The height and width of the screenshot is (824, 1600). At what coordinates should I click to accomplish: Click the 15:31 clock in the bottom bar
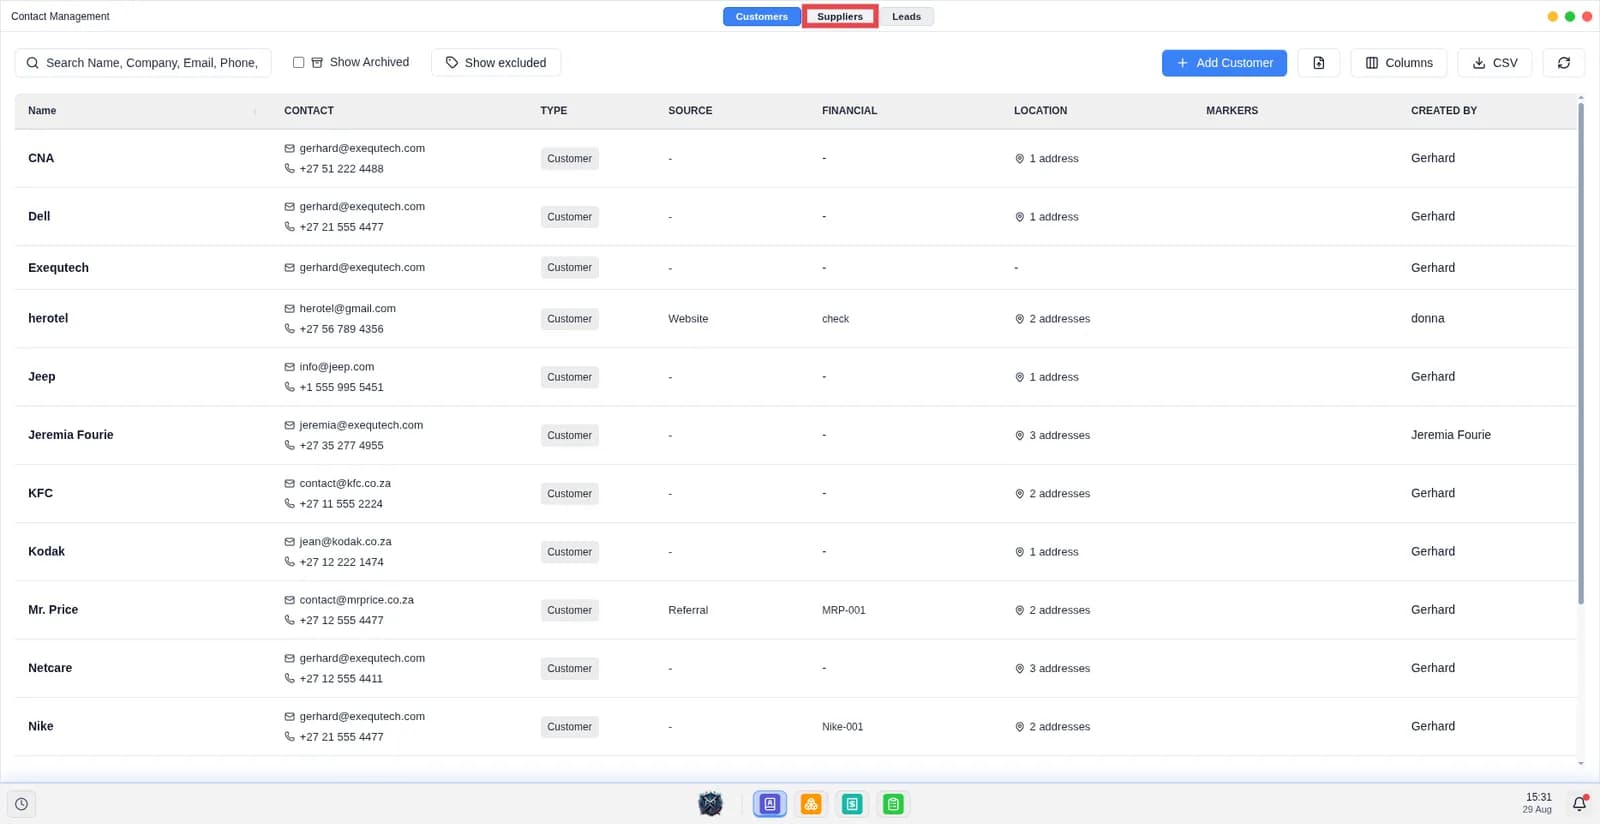point(1538,797)
